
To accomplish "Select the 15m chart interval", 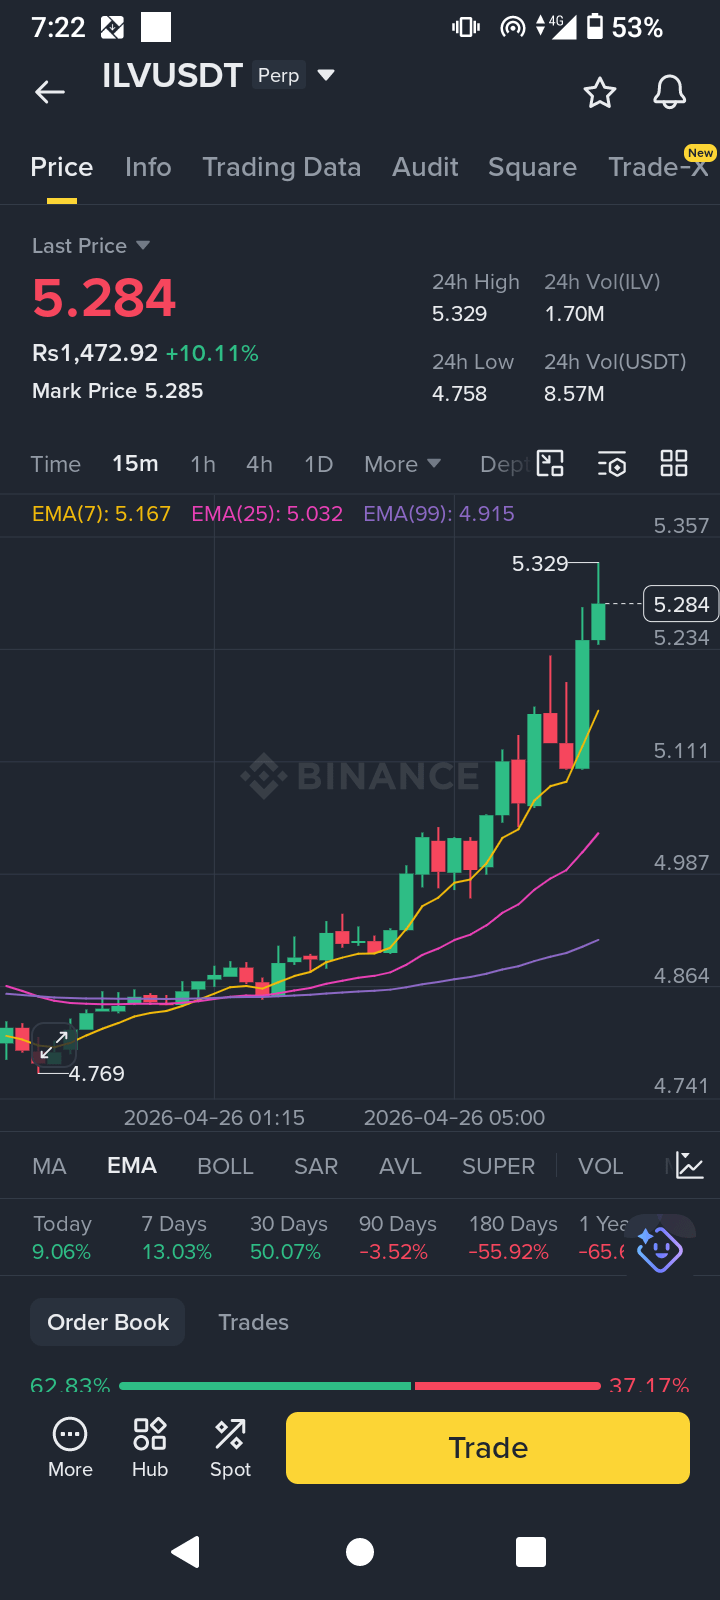I will [135, 464].
